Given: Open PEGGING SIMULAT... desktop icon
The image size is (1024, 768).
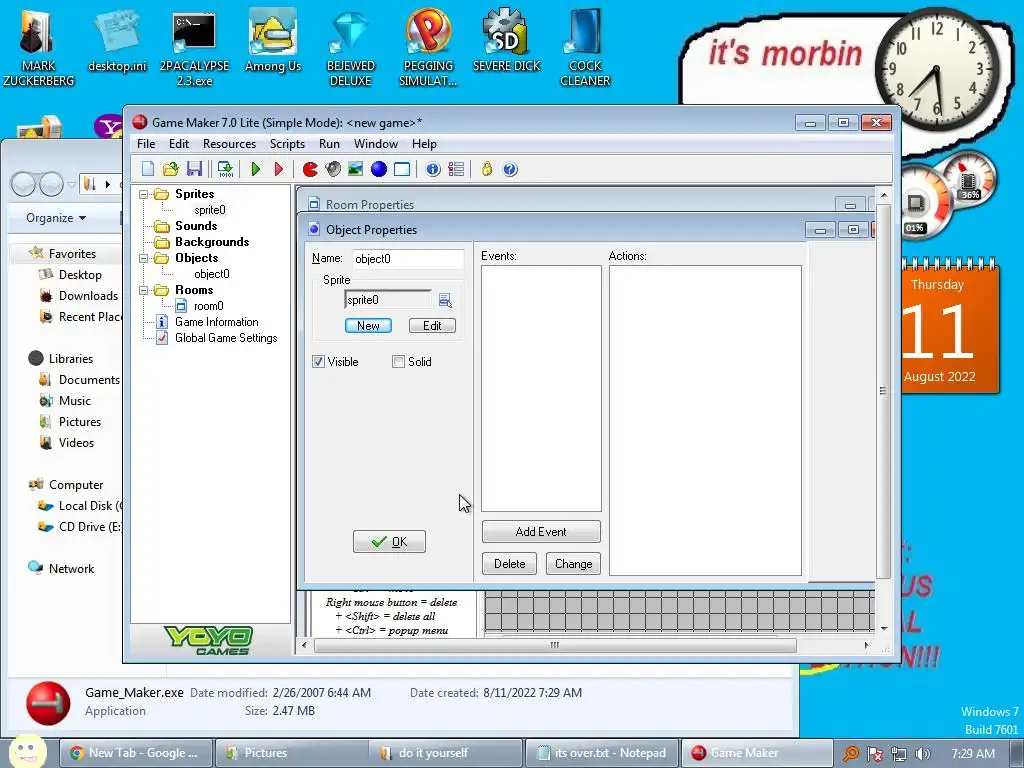Looking at the screenshot, I should (428, 48).
